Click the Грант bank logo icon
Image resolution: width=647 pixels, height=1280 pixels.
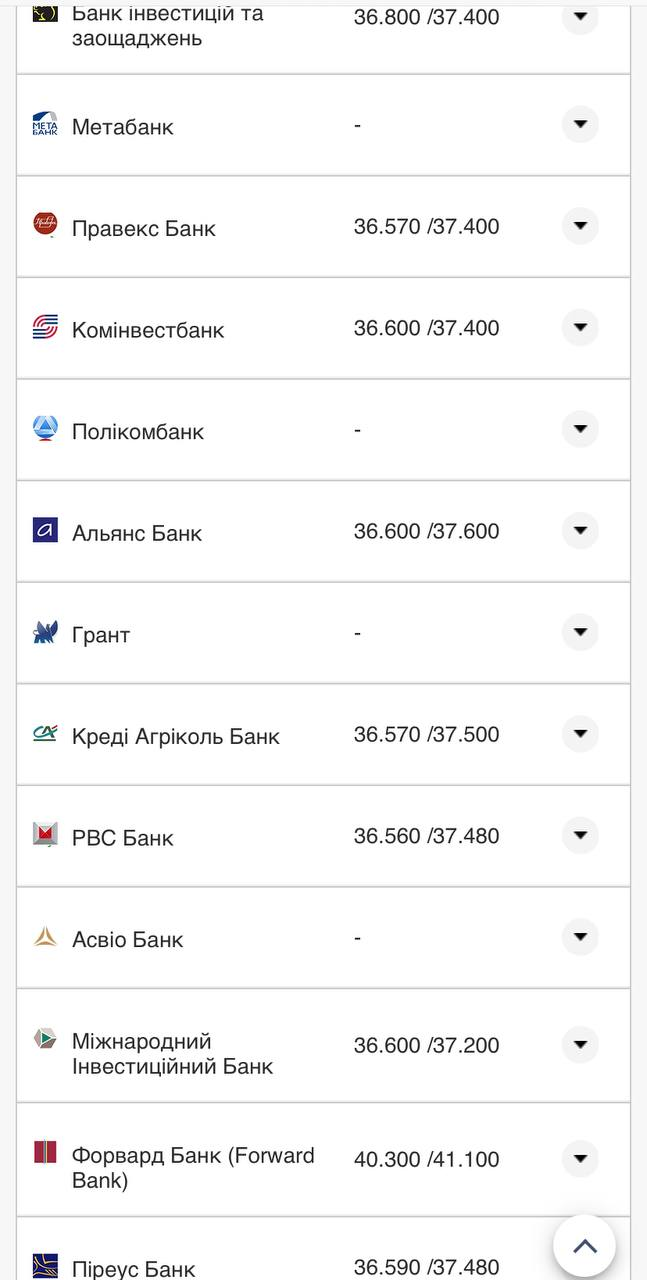45,632
